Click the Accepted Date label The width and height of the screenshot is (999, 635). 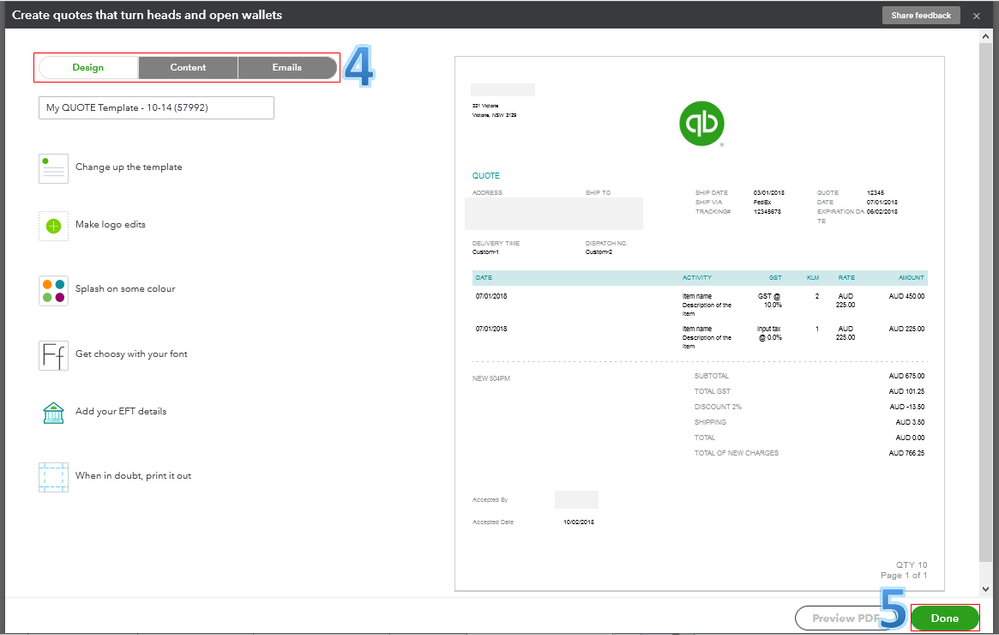tap(492, 522)
